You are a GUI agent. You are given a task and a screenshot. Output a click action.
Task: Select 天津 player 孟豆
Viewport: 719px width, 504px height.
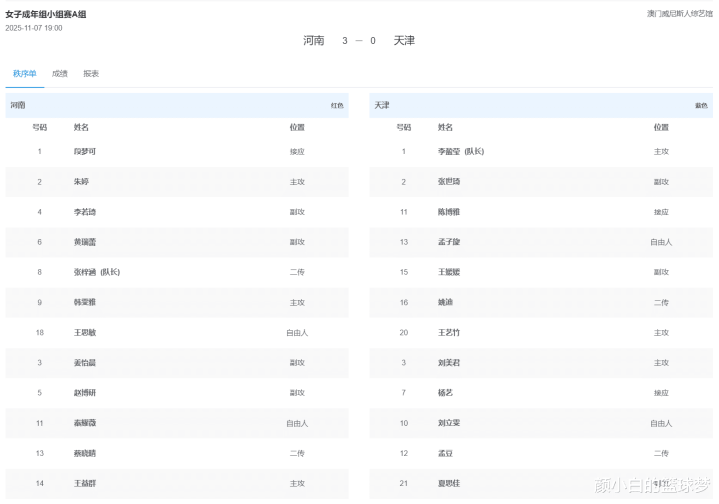[x=445, y=453]
